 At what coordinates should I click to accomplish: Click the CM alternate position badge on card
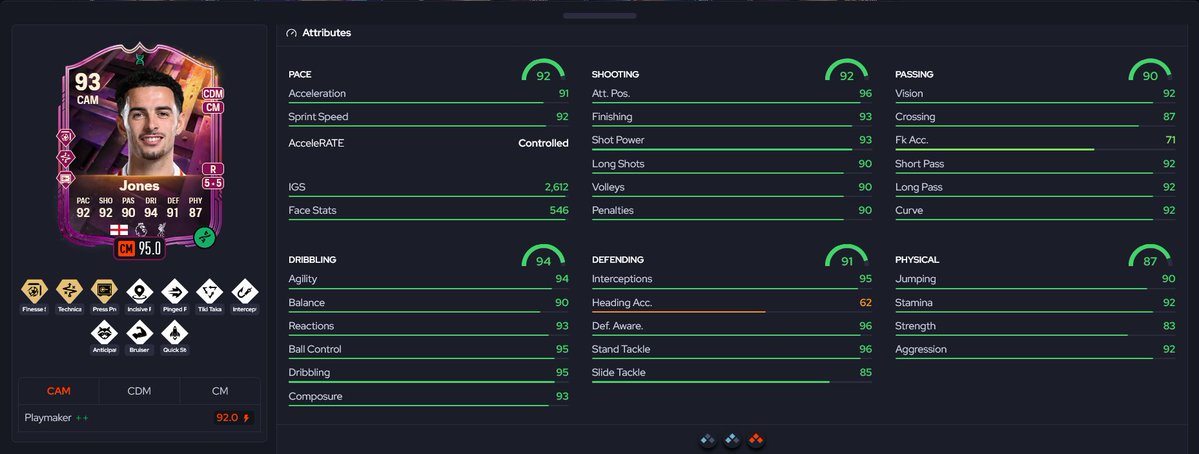[x=213, y=108]
